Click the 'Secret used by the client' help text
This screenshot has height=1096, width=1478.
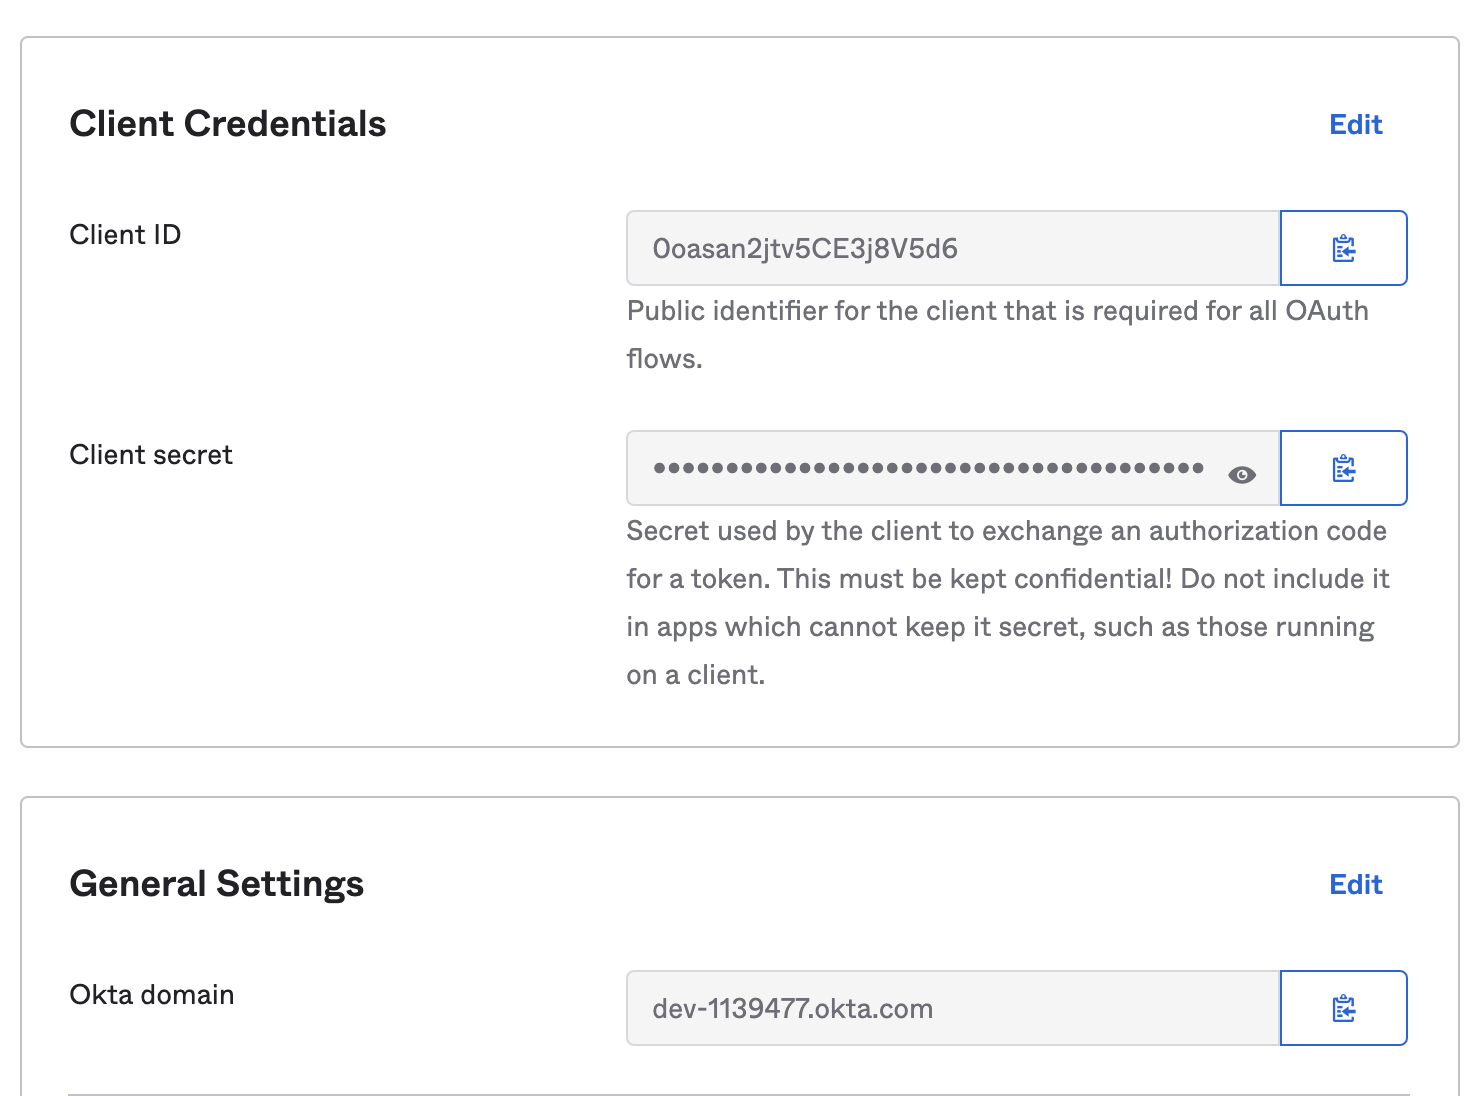pyautogui.click(x=1006, y=531)
